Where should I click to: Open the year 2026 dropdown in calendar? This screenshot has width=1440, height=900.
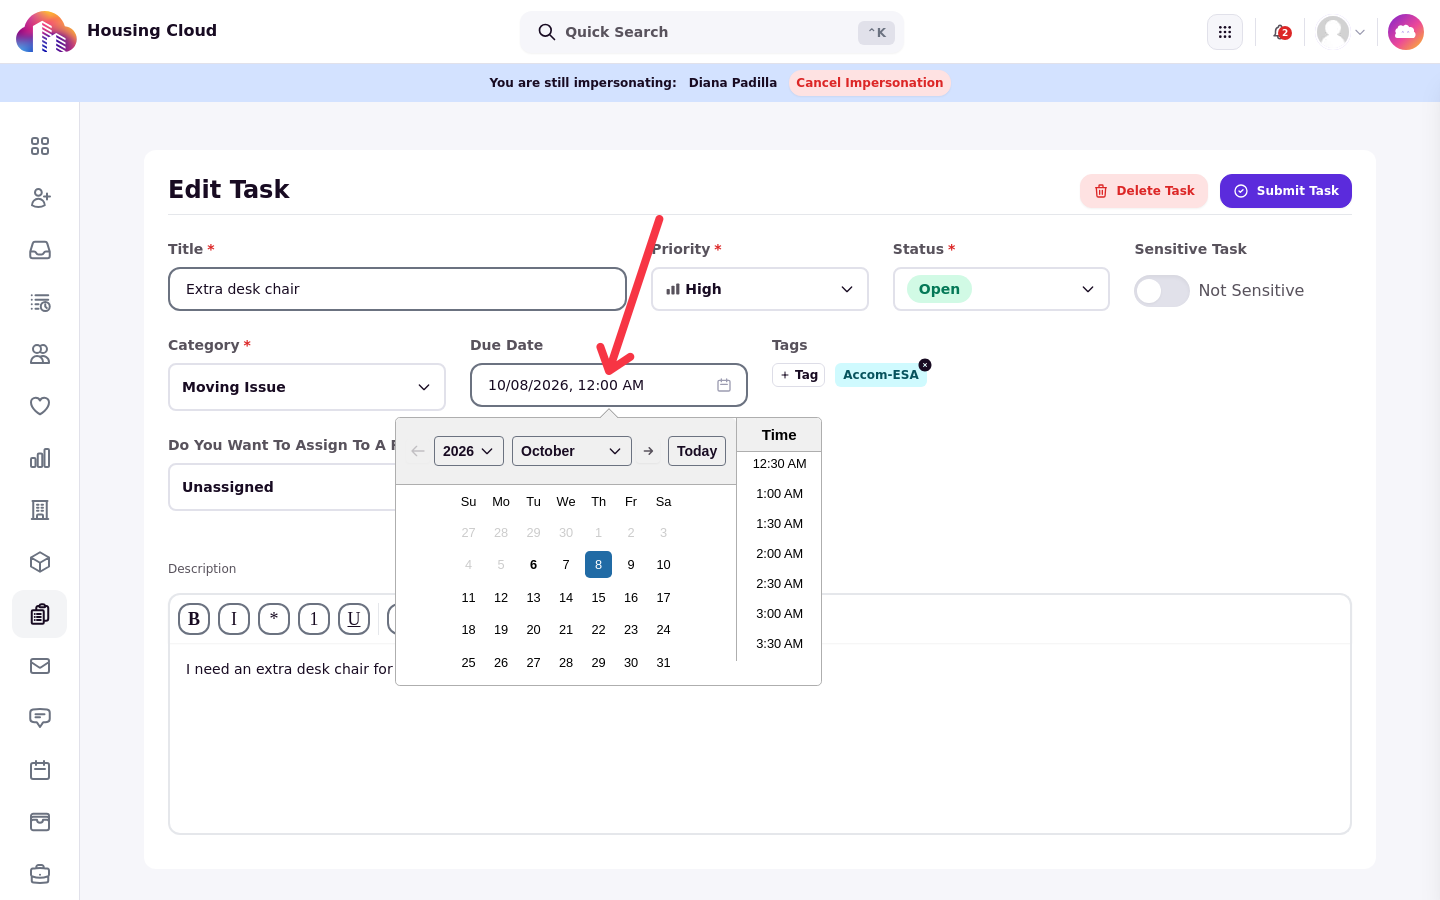pyautogui.click(x=469, y=451)
